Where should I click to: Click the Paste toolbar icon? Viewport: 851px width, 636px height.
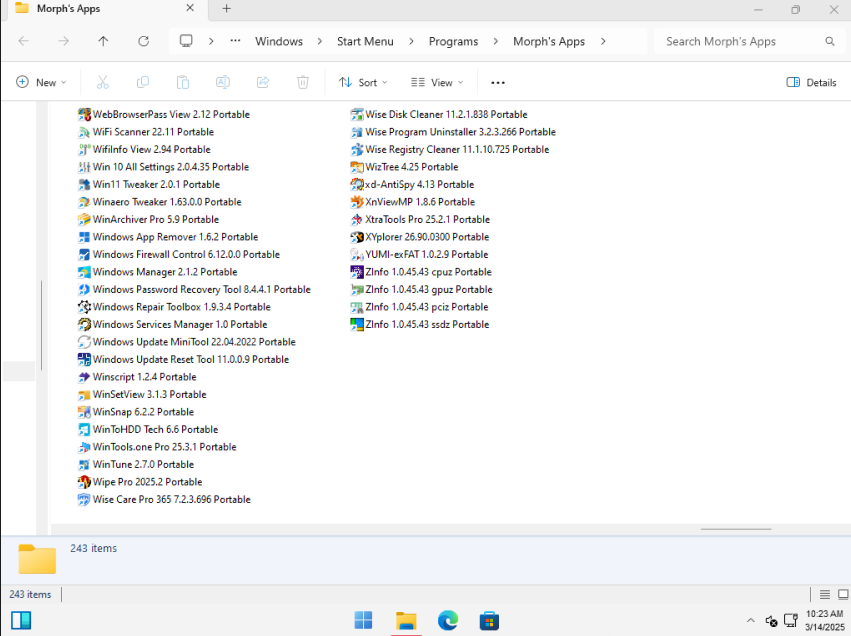pos(183,82)
